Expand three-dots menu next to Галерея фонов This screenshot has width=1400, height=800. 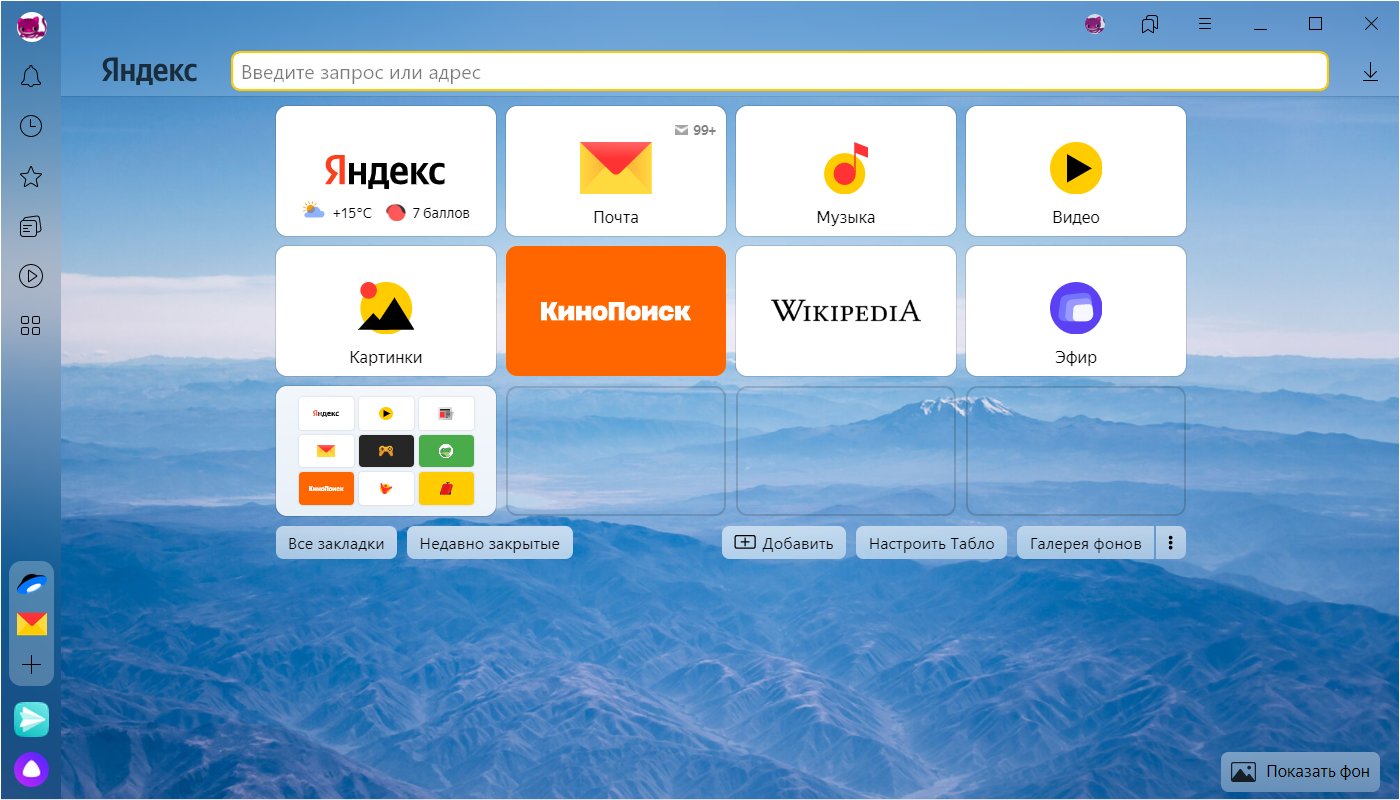1171,543
